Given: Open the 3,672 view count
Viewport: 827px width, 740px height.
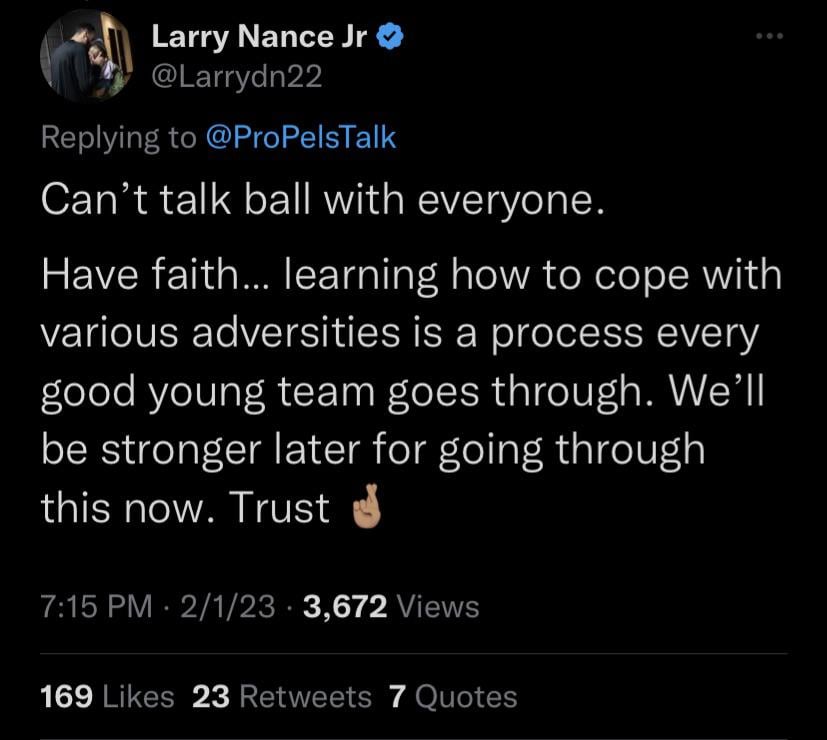Looking at the screenshot, I should [x=343, y=606].
